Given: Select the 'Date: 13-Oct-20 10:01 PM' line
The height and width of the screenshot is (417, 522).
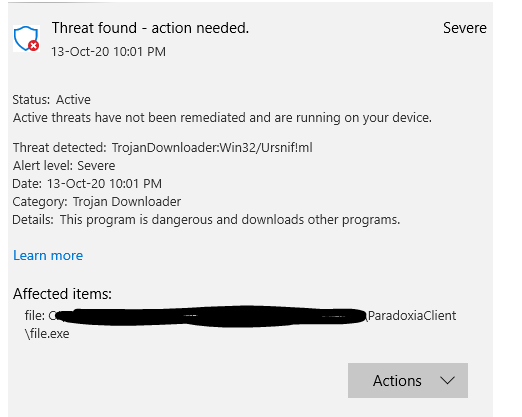Looking at the screenshot, I should click(87, 184).
